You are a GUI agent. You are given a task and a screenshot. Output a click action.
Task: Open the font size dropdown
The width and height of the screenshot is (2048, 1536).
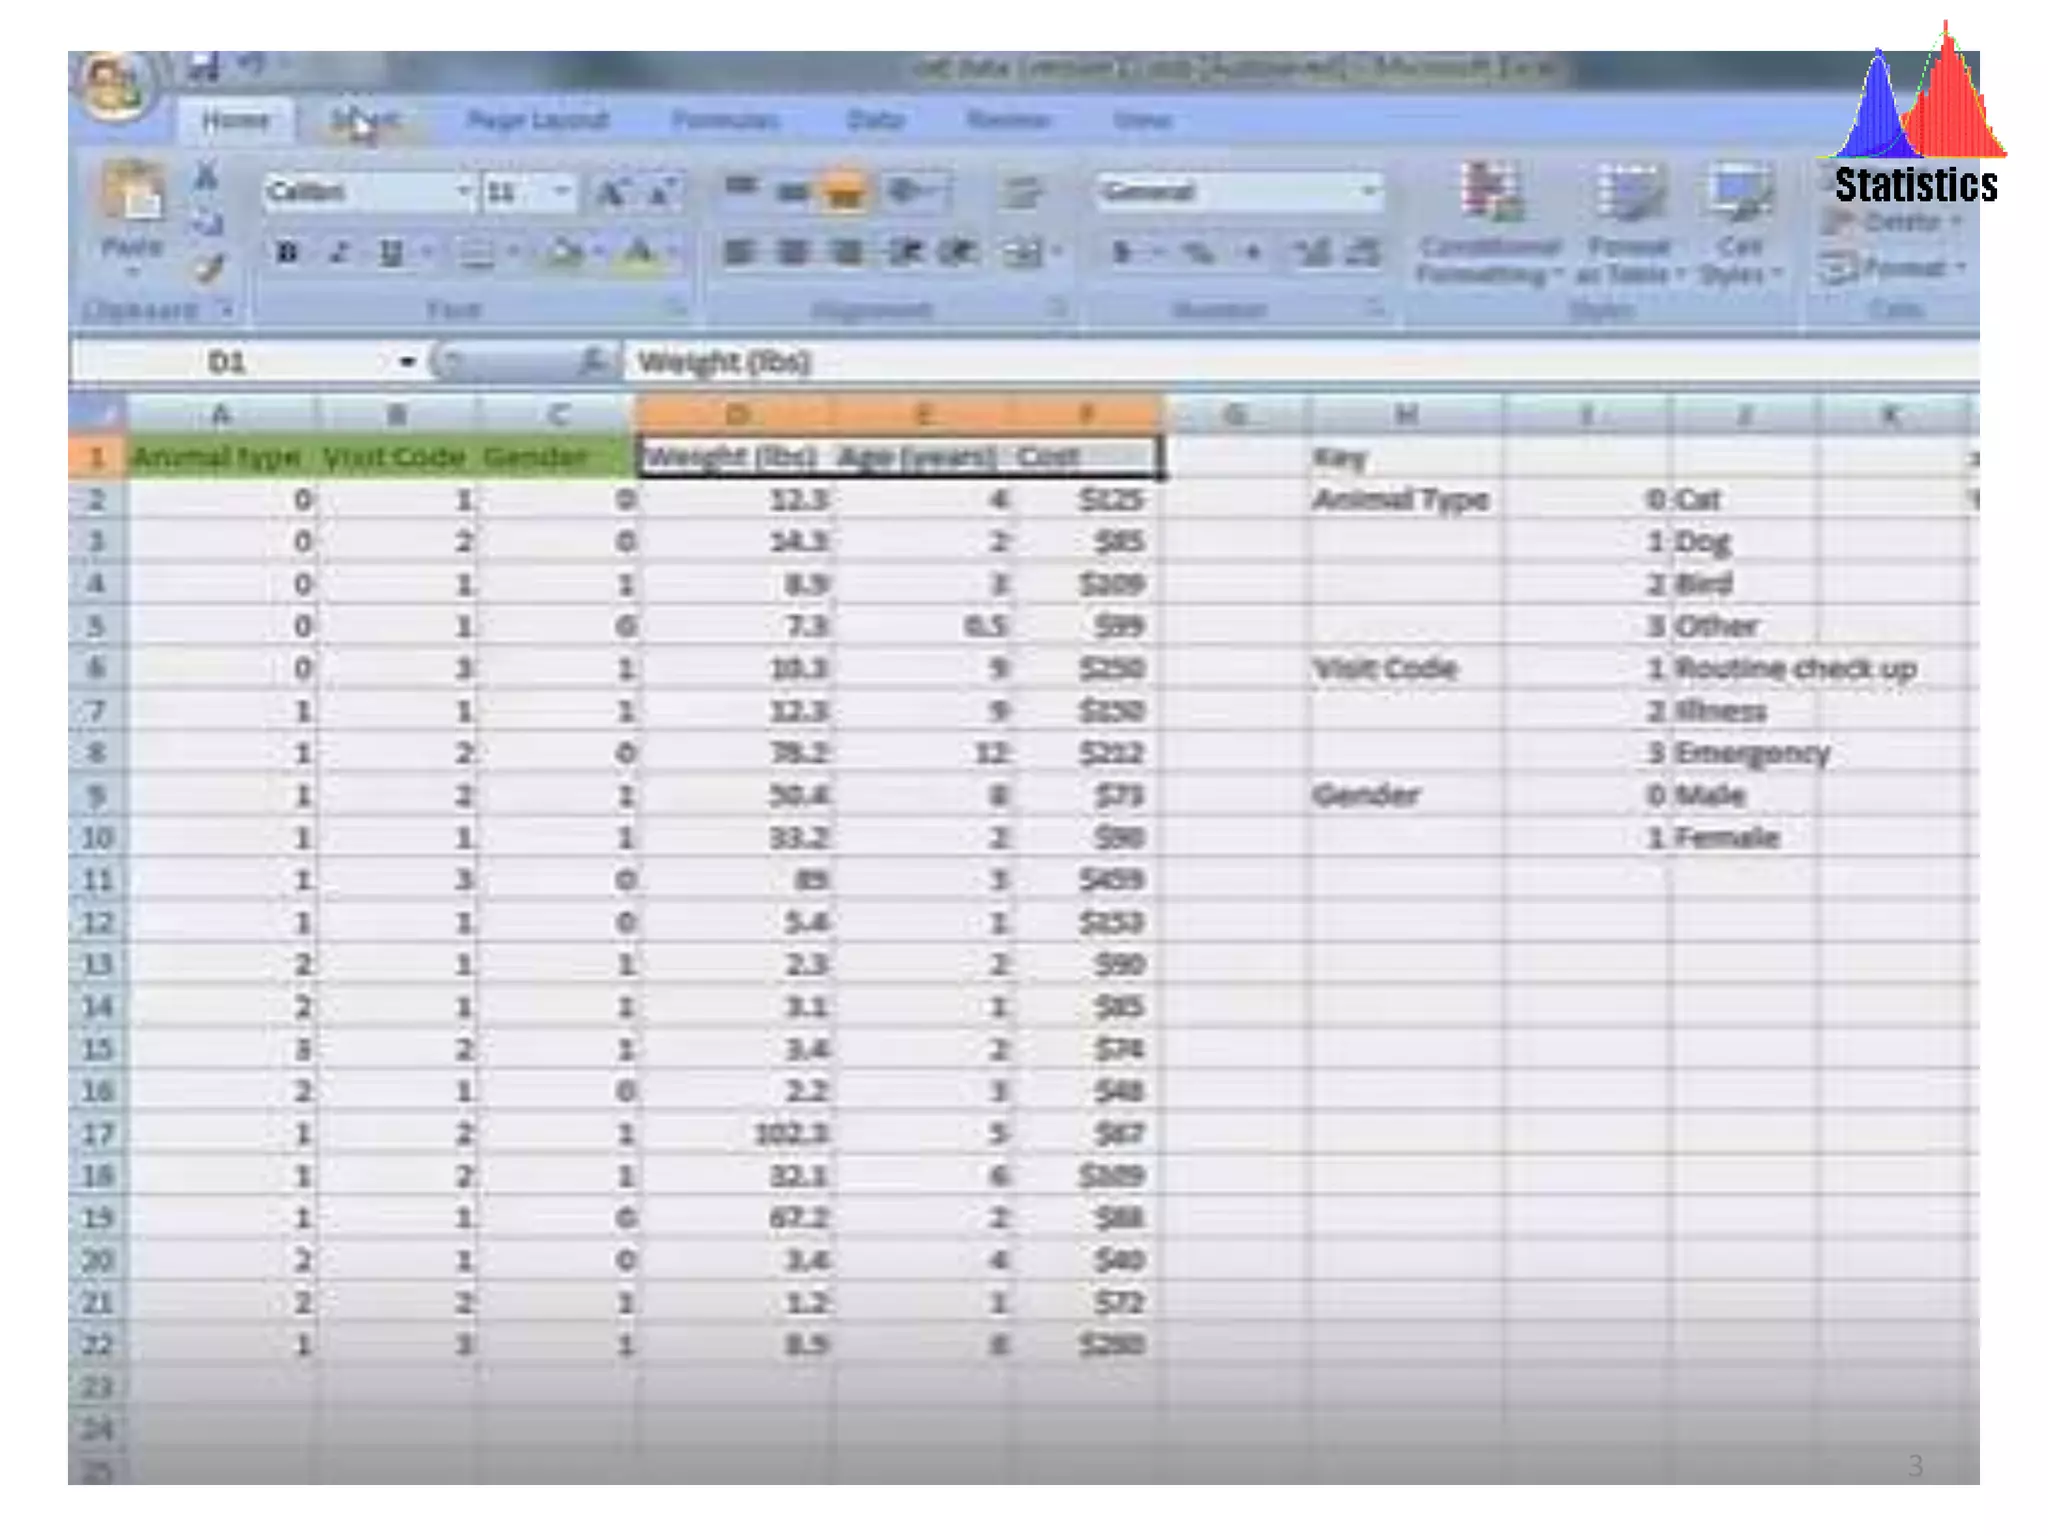pos(562,191)
